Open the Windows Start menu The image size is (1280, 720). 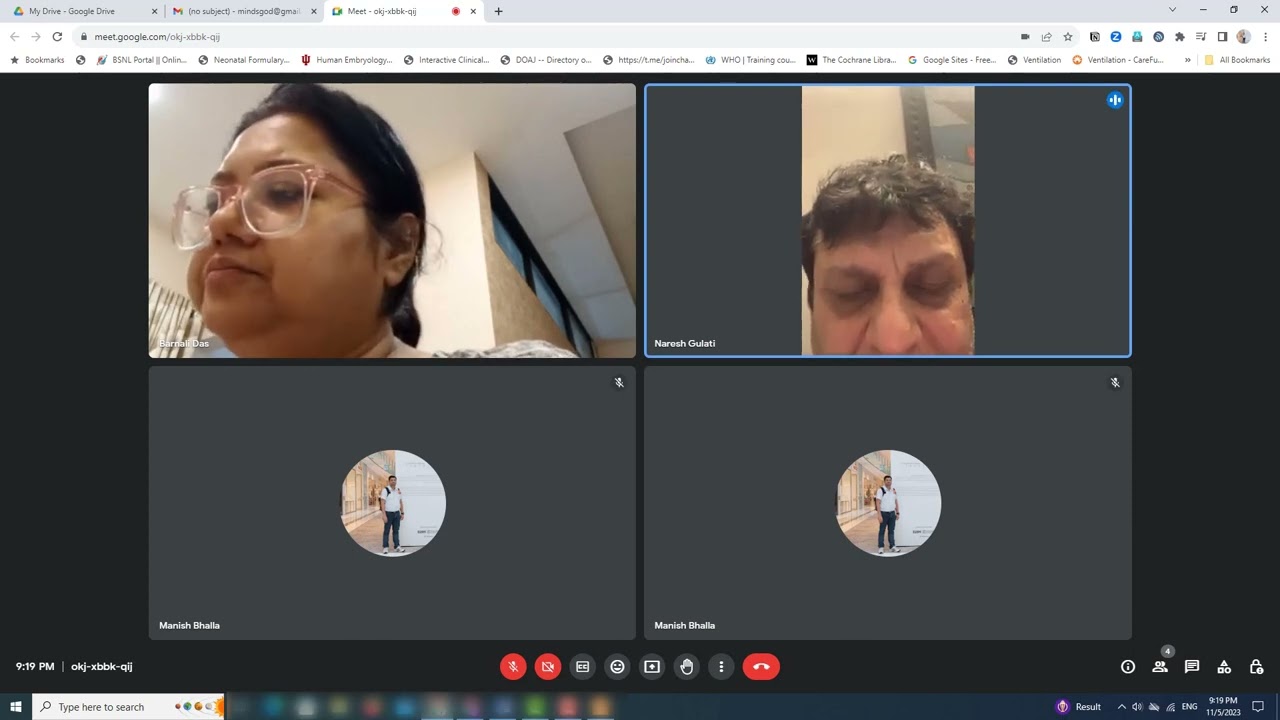pos(16,706)
